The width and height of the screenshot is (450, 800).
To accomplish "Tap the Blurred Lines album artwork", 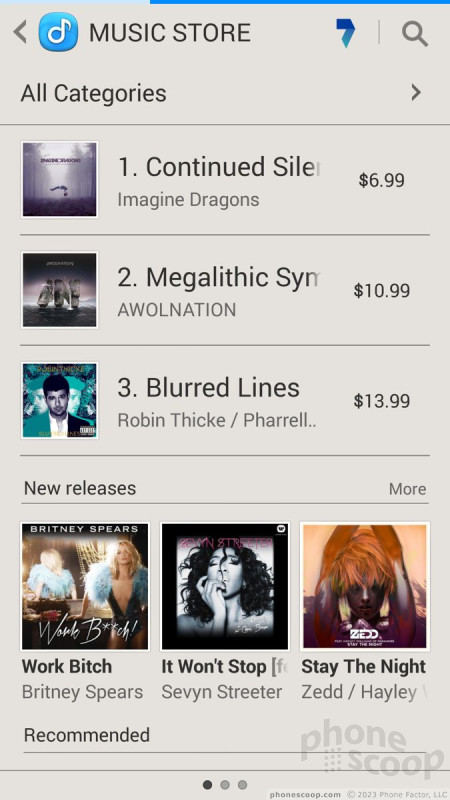I will pyautogui.click(x=60, y=400).
